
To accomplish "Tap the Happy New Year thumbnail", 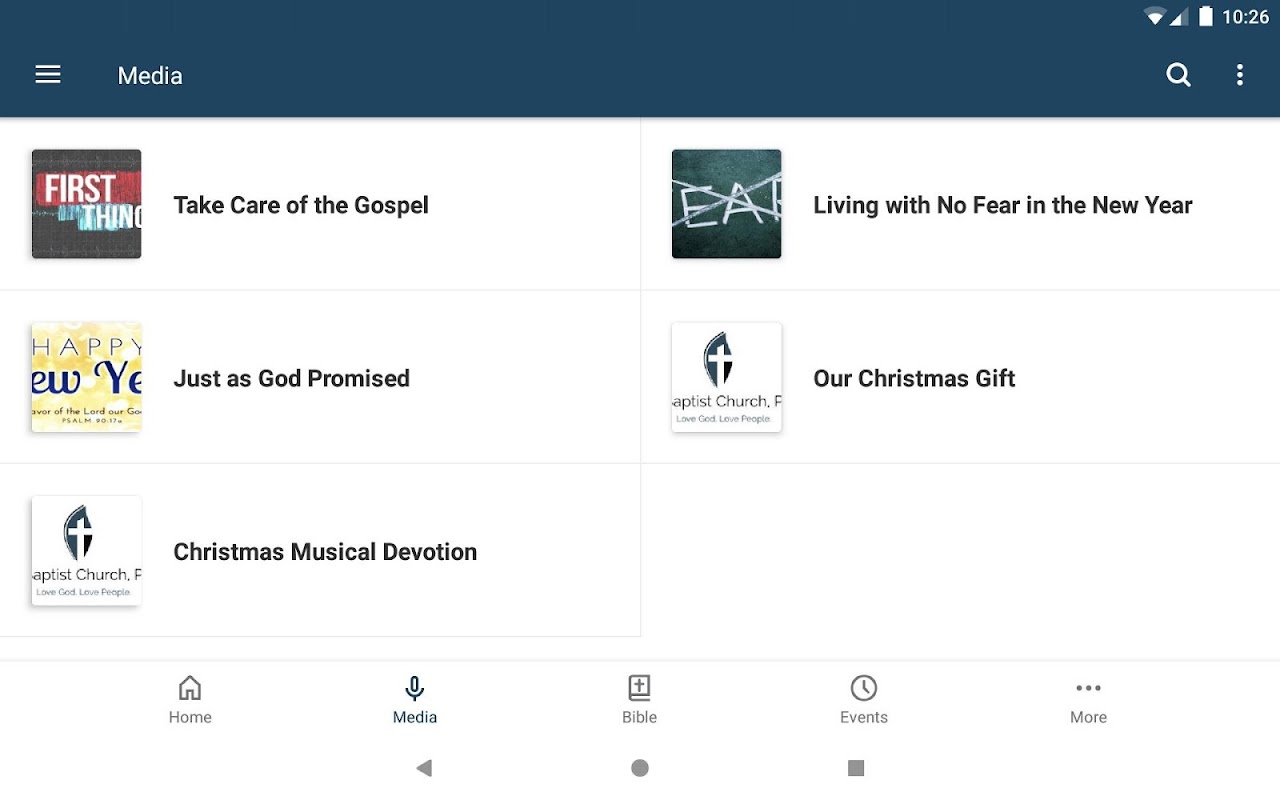I will point(86,377).
